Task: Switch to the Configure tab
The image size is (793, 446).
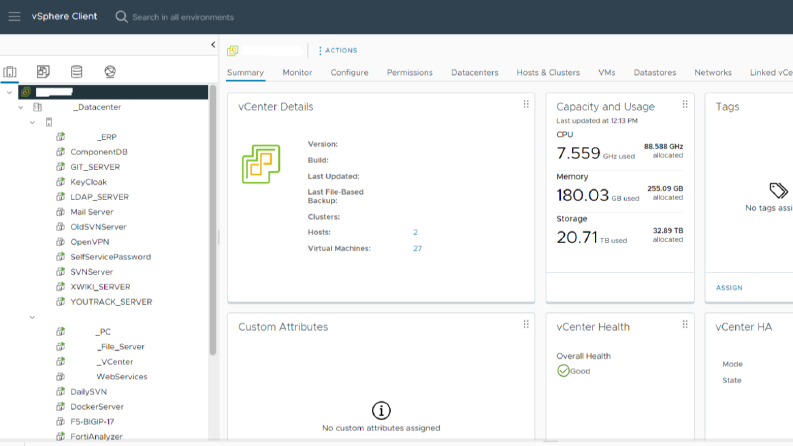Action: (349, 72)
